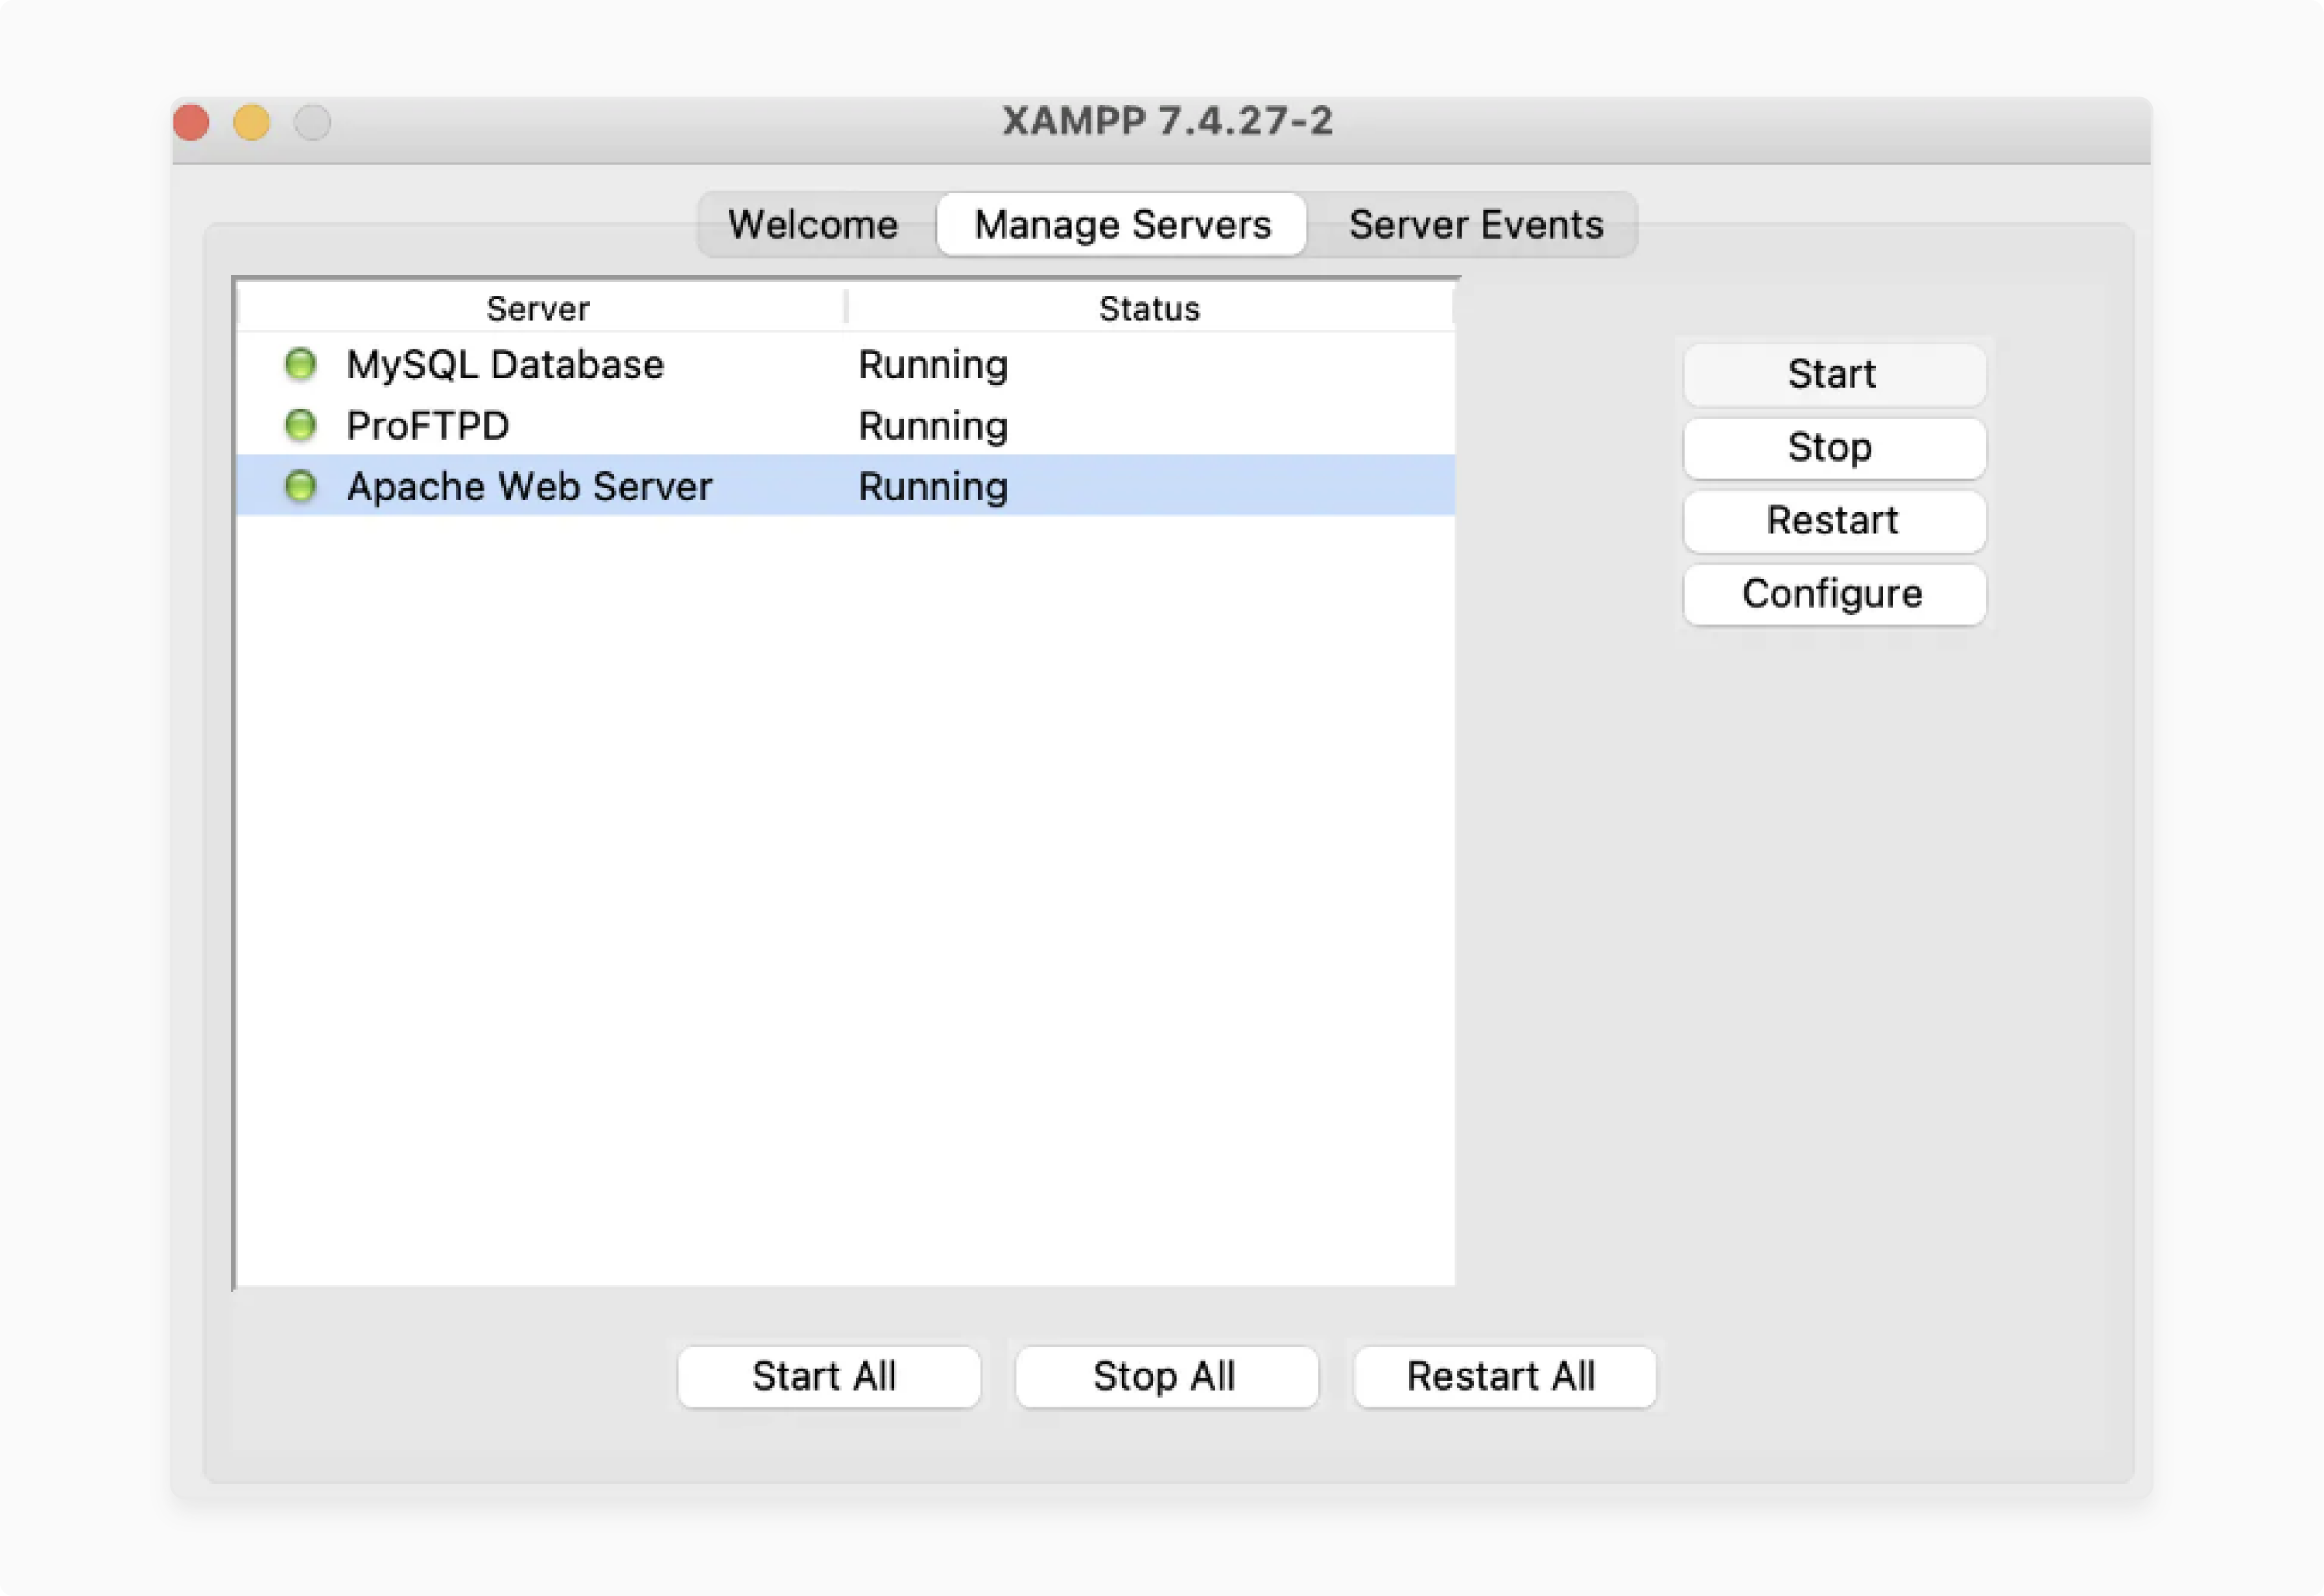This screenshot has width=2324, height=1596.
Task: Open Configure for the selected server
Action: (x=1833, y=593)
